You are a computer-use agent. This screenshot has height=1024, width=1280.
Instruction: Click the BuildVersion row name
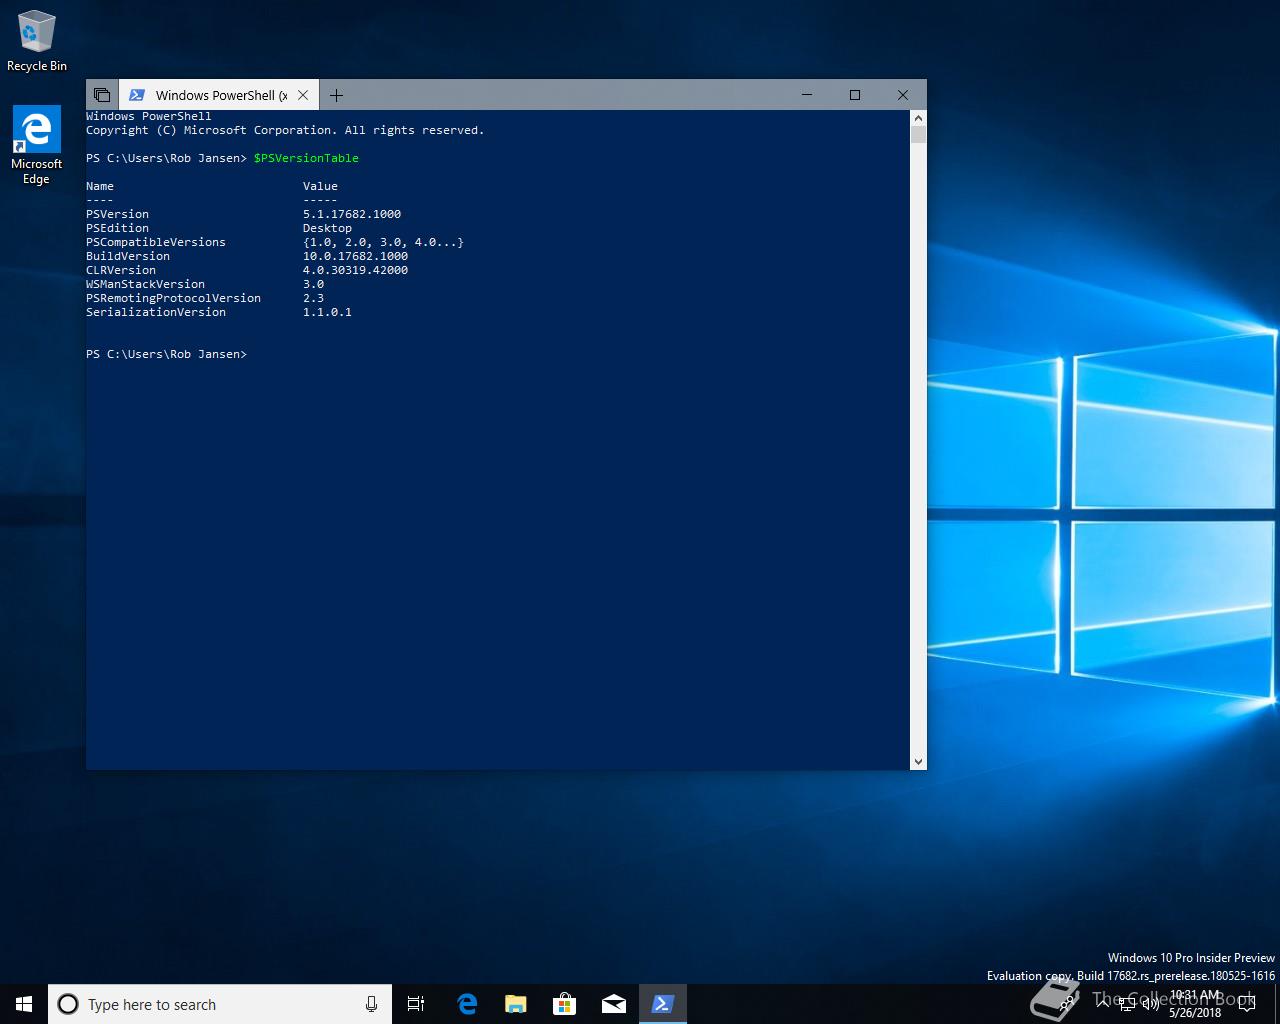click(x=128, y=256)
